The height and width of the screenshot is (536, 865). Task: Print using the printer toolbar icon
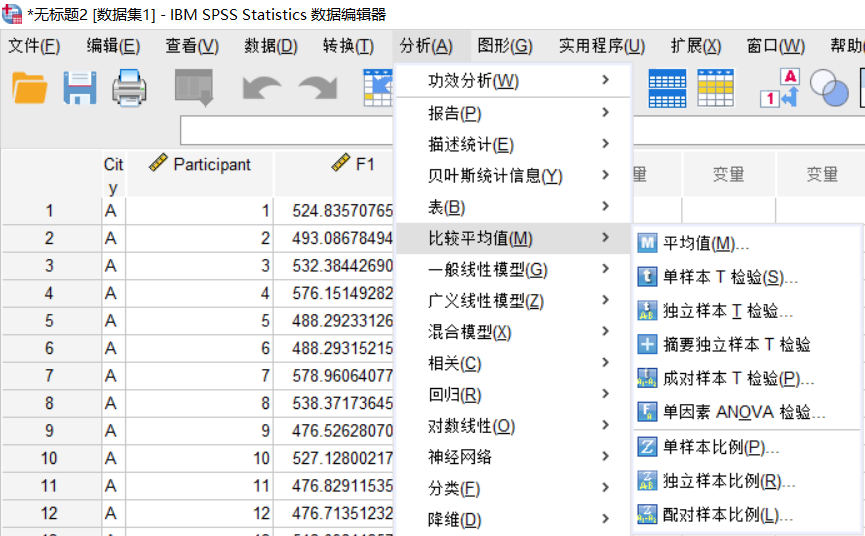(129, 88)
